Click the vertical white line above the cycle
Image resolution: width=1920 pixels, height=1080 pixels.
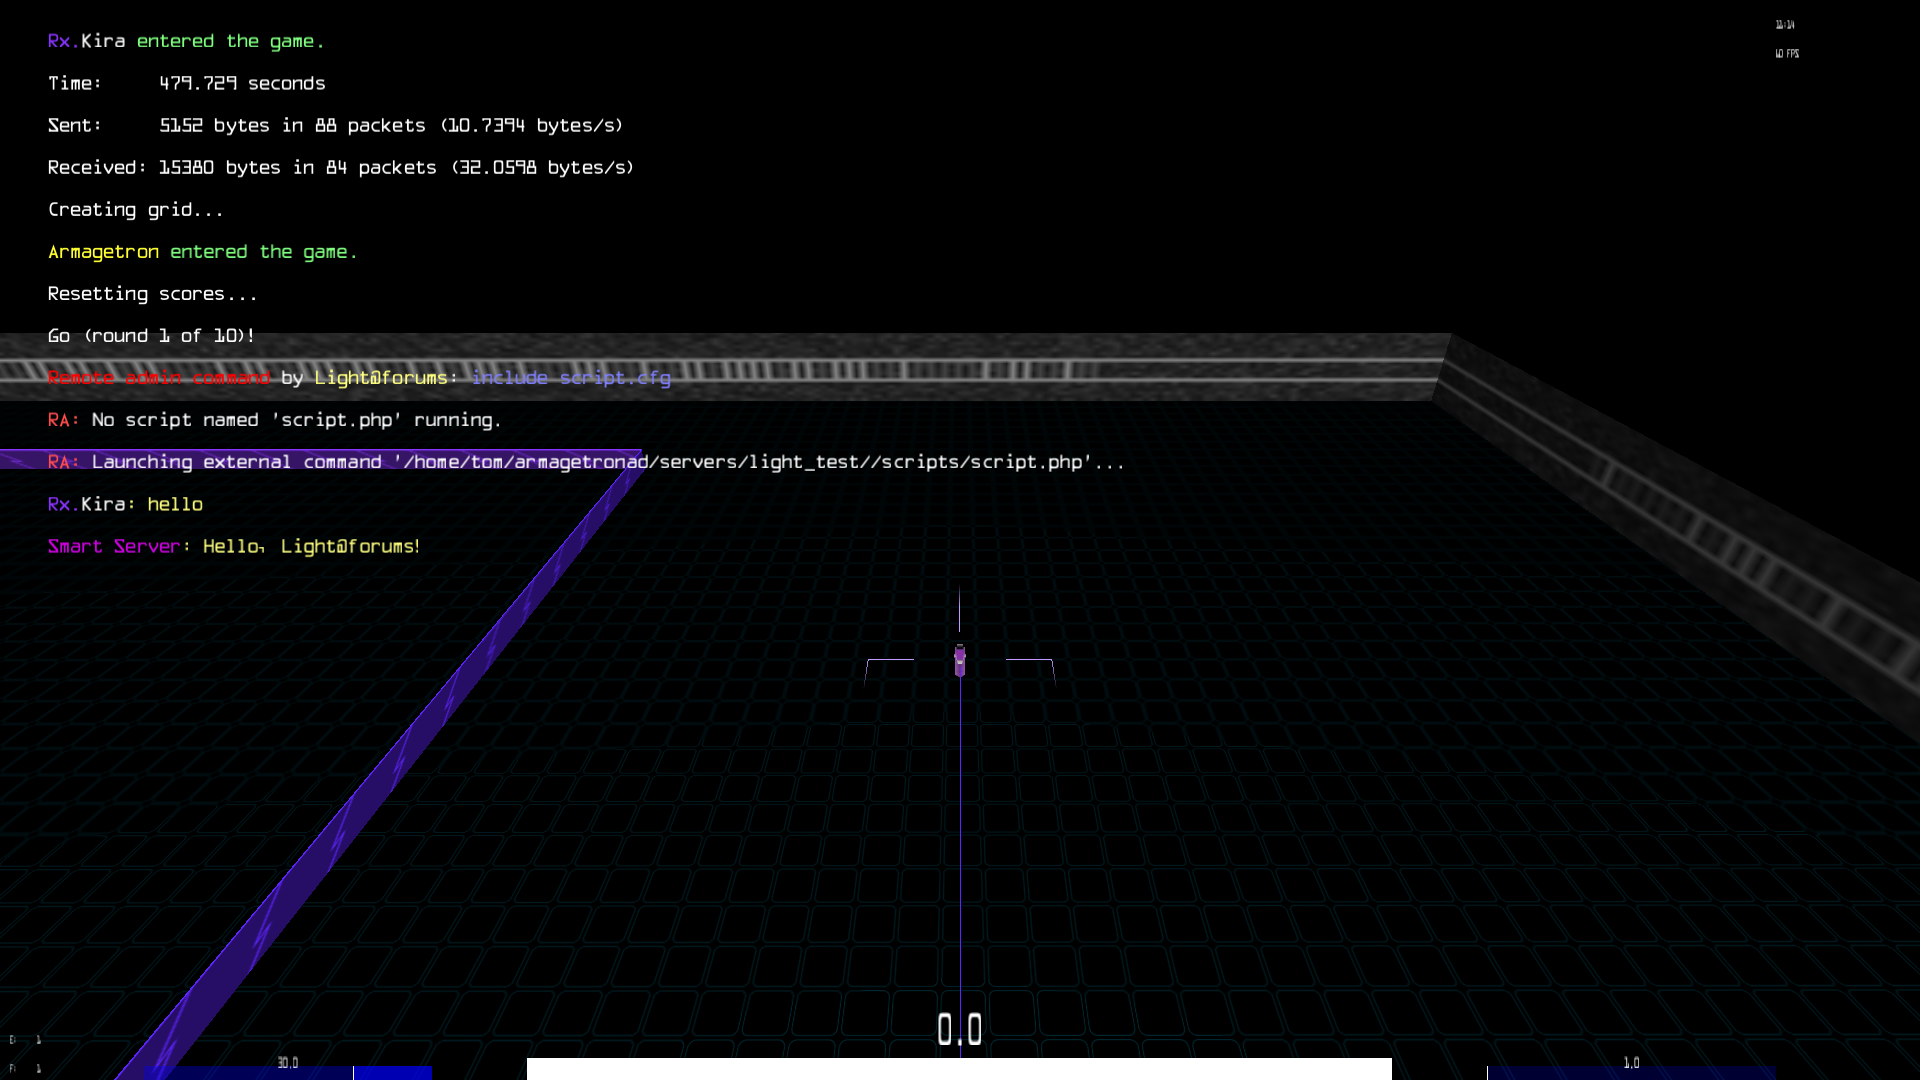pyautogui.click(x=959, y=608)
